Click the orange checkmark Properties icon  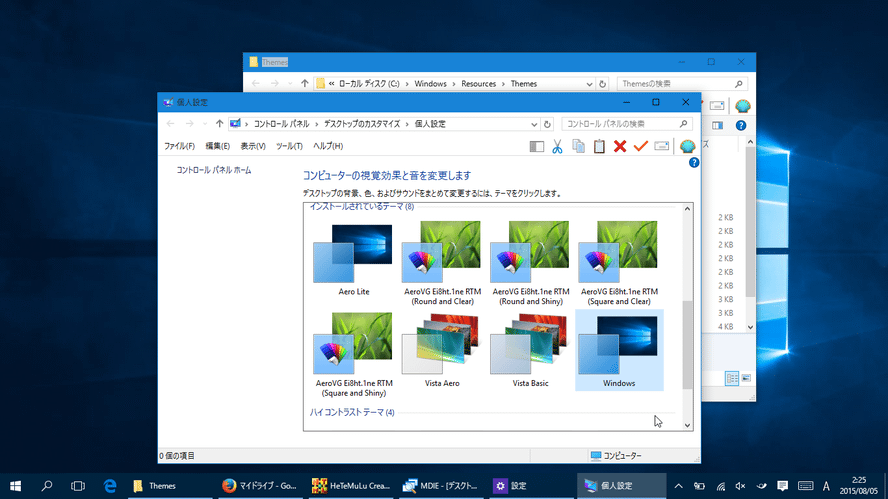[x=641, y=147]
